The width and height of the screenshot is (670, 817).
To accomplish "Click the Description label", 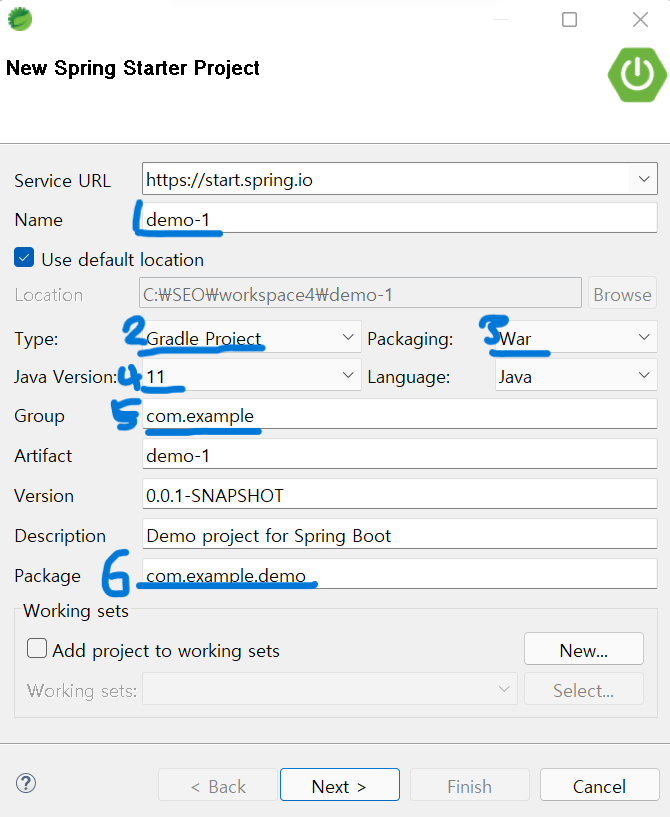I will click(60, 536).
